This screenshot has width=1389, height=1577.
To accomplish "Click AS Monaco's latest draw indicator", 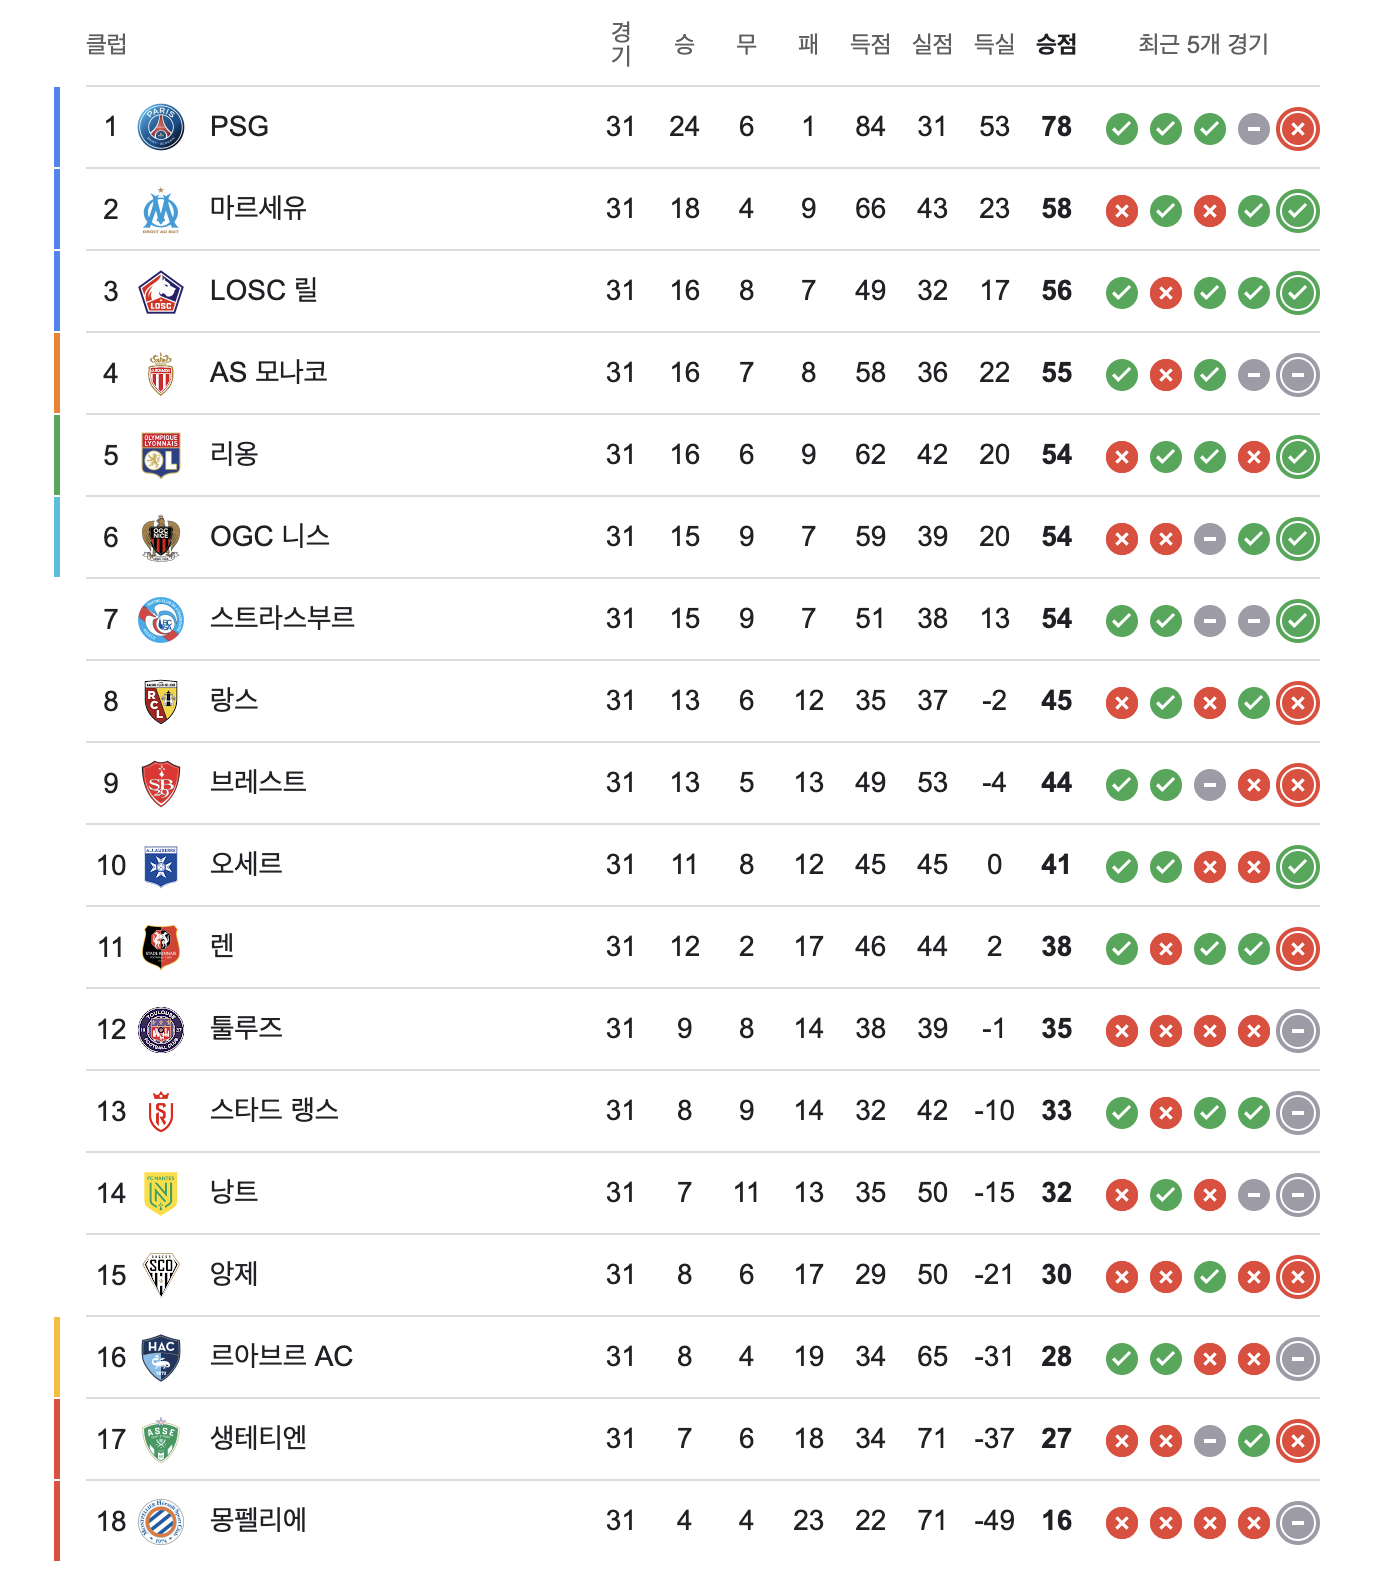I will point(1298,374).
